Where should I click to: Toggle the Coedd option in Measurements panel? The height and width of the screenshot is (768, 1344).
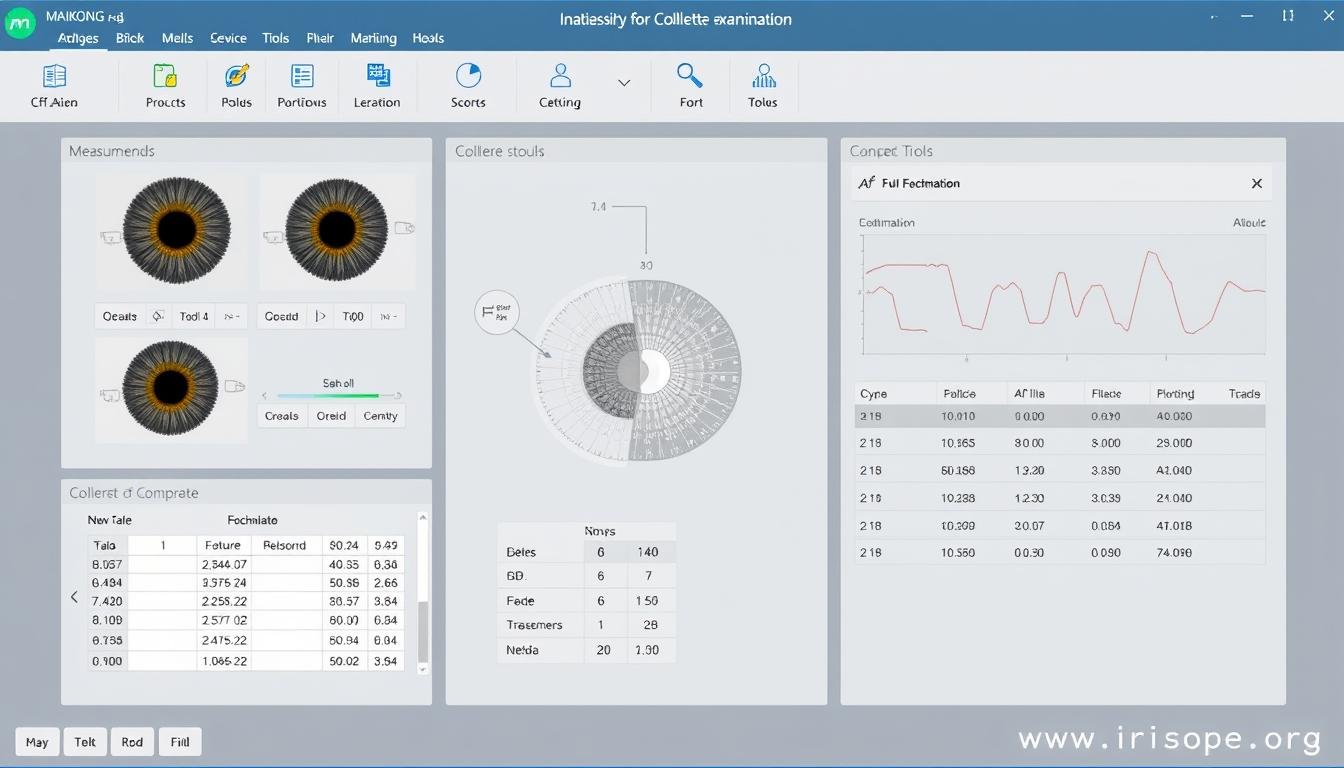281,316
